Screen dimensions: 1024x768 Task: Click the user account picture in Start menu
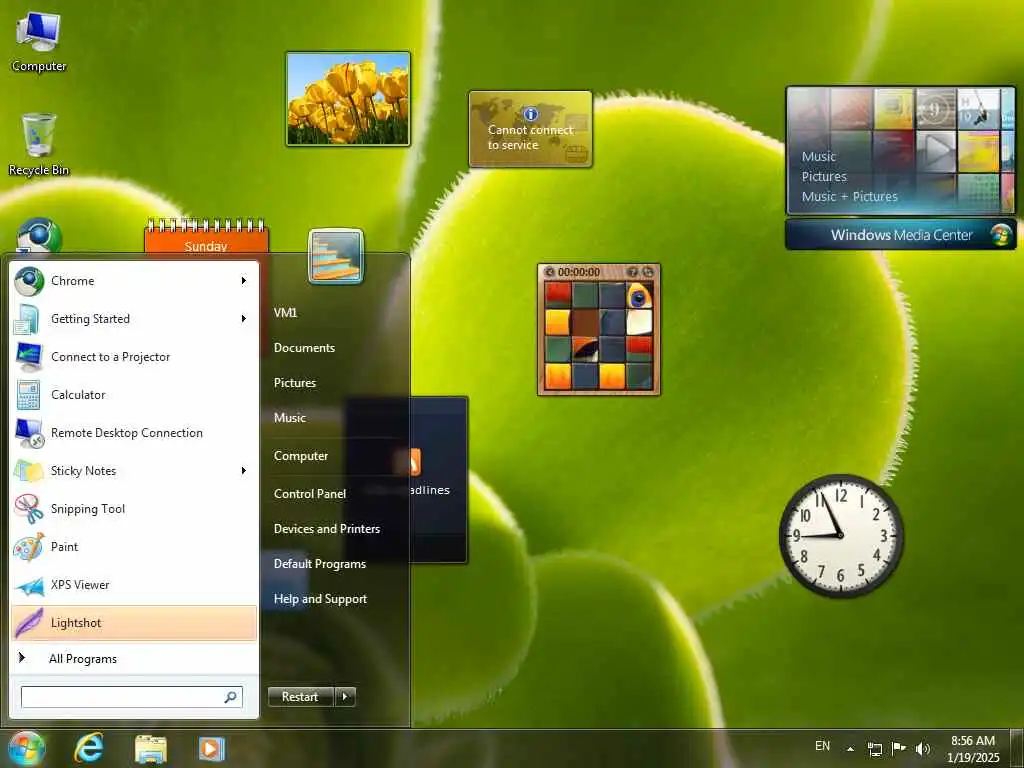click(x=336, y=256)
